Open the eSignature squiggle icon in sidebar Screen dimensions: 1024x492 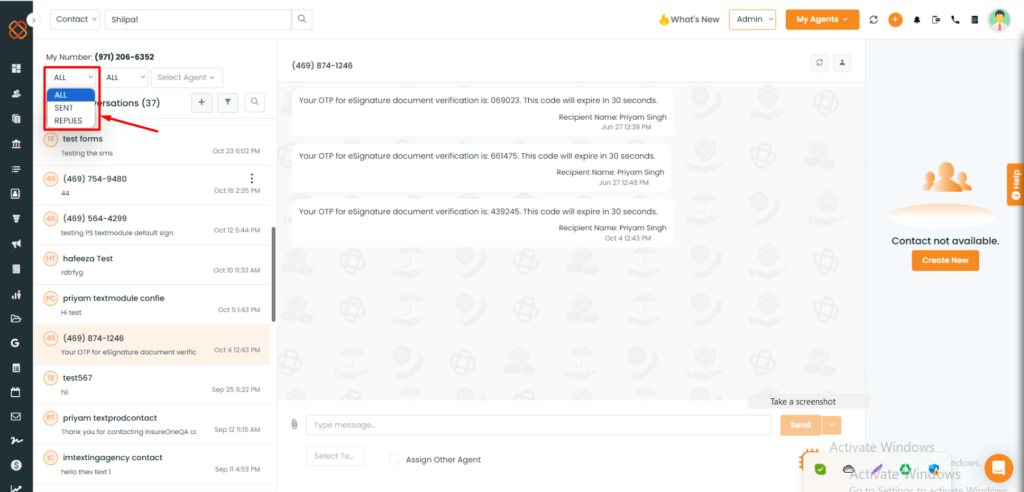[16, 441]
